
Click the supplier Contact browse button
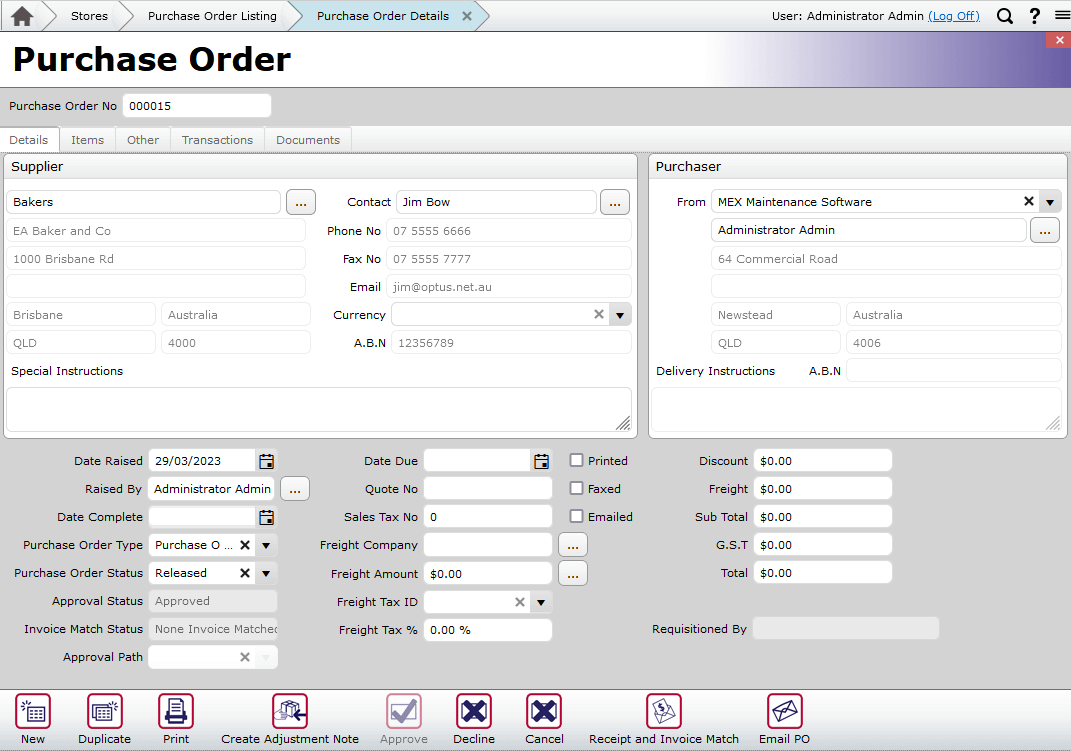tap(614, 201)
